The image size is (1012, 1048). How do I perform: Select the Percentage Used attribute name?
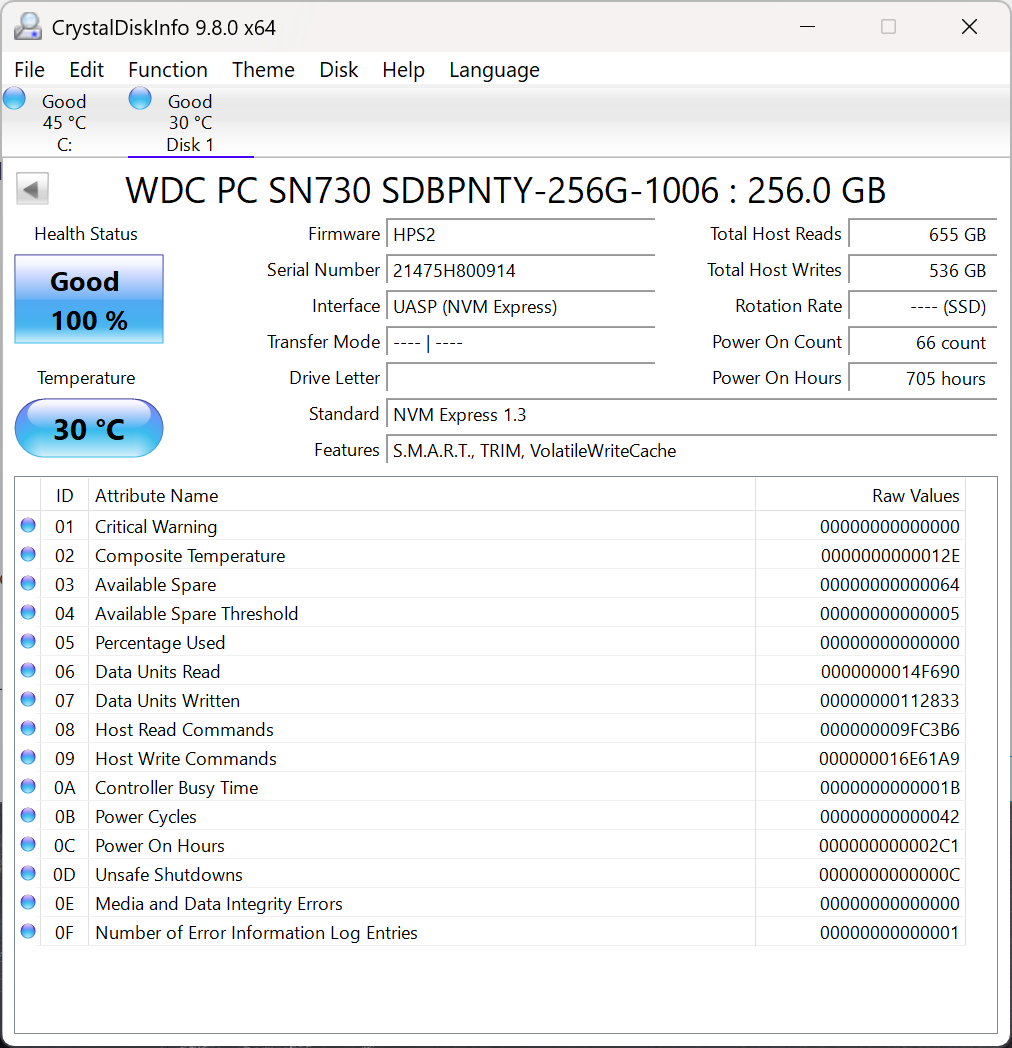click(160, 642)
